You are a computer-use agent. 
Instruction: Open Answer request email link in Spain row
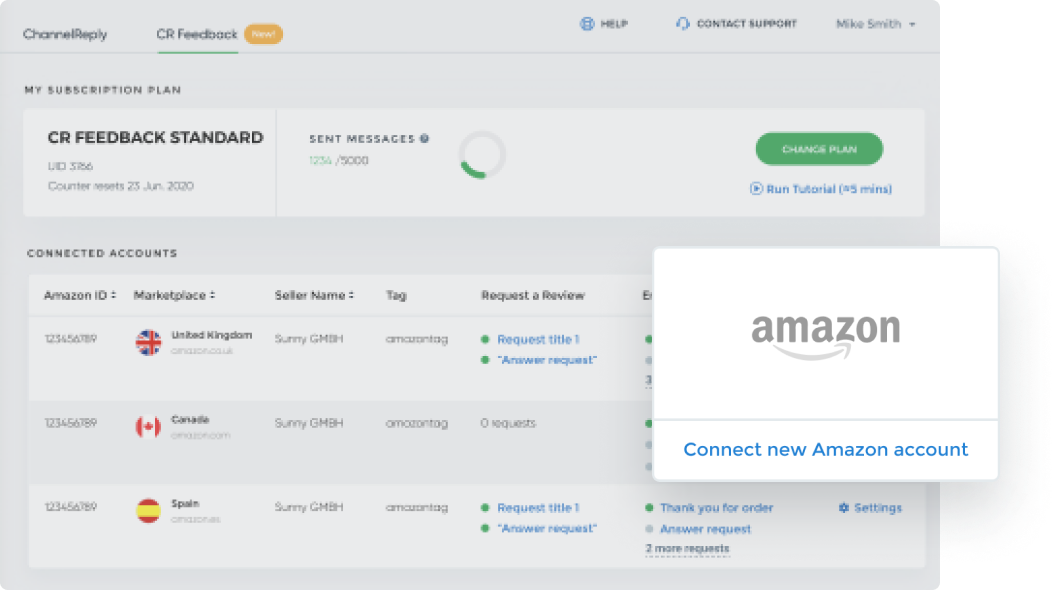click(x=705, y=528)
